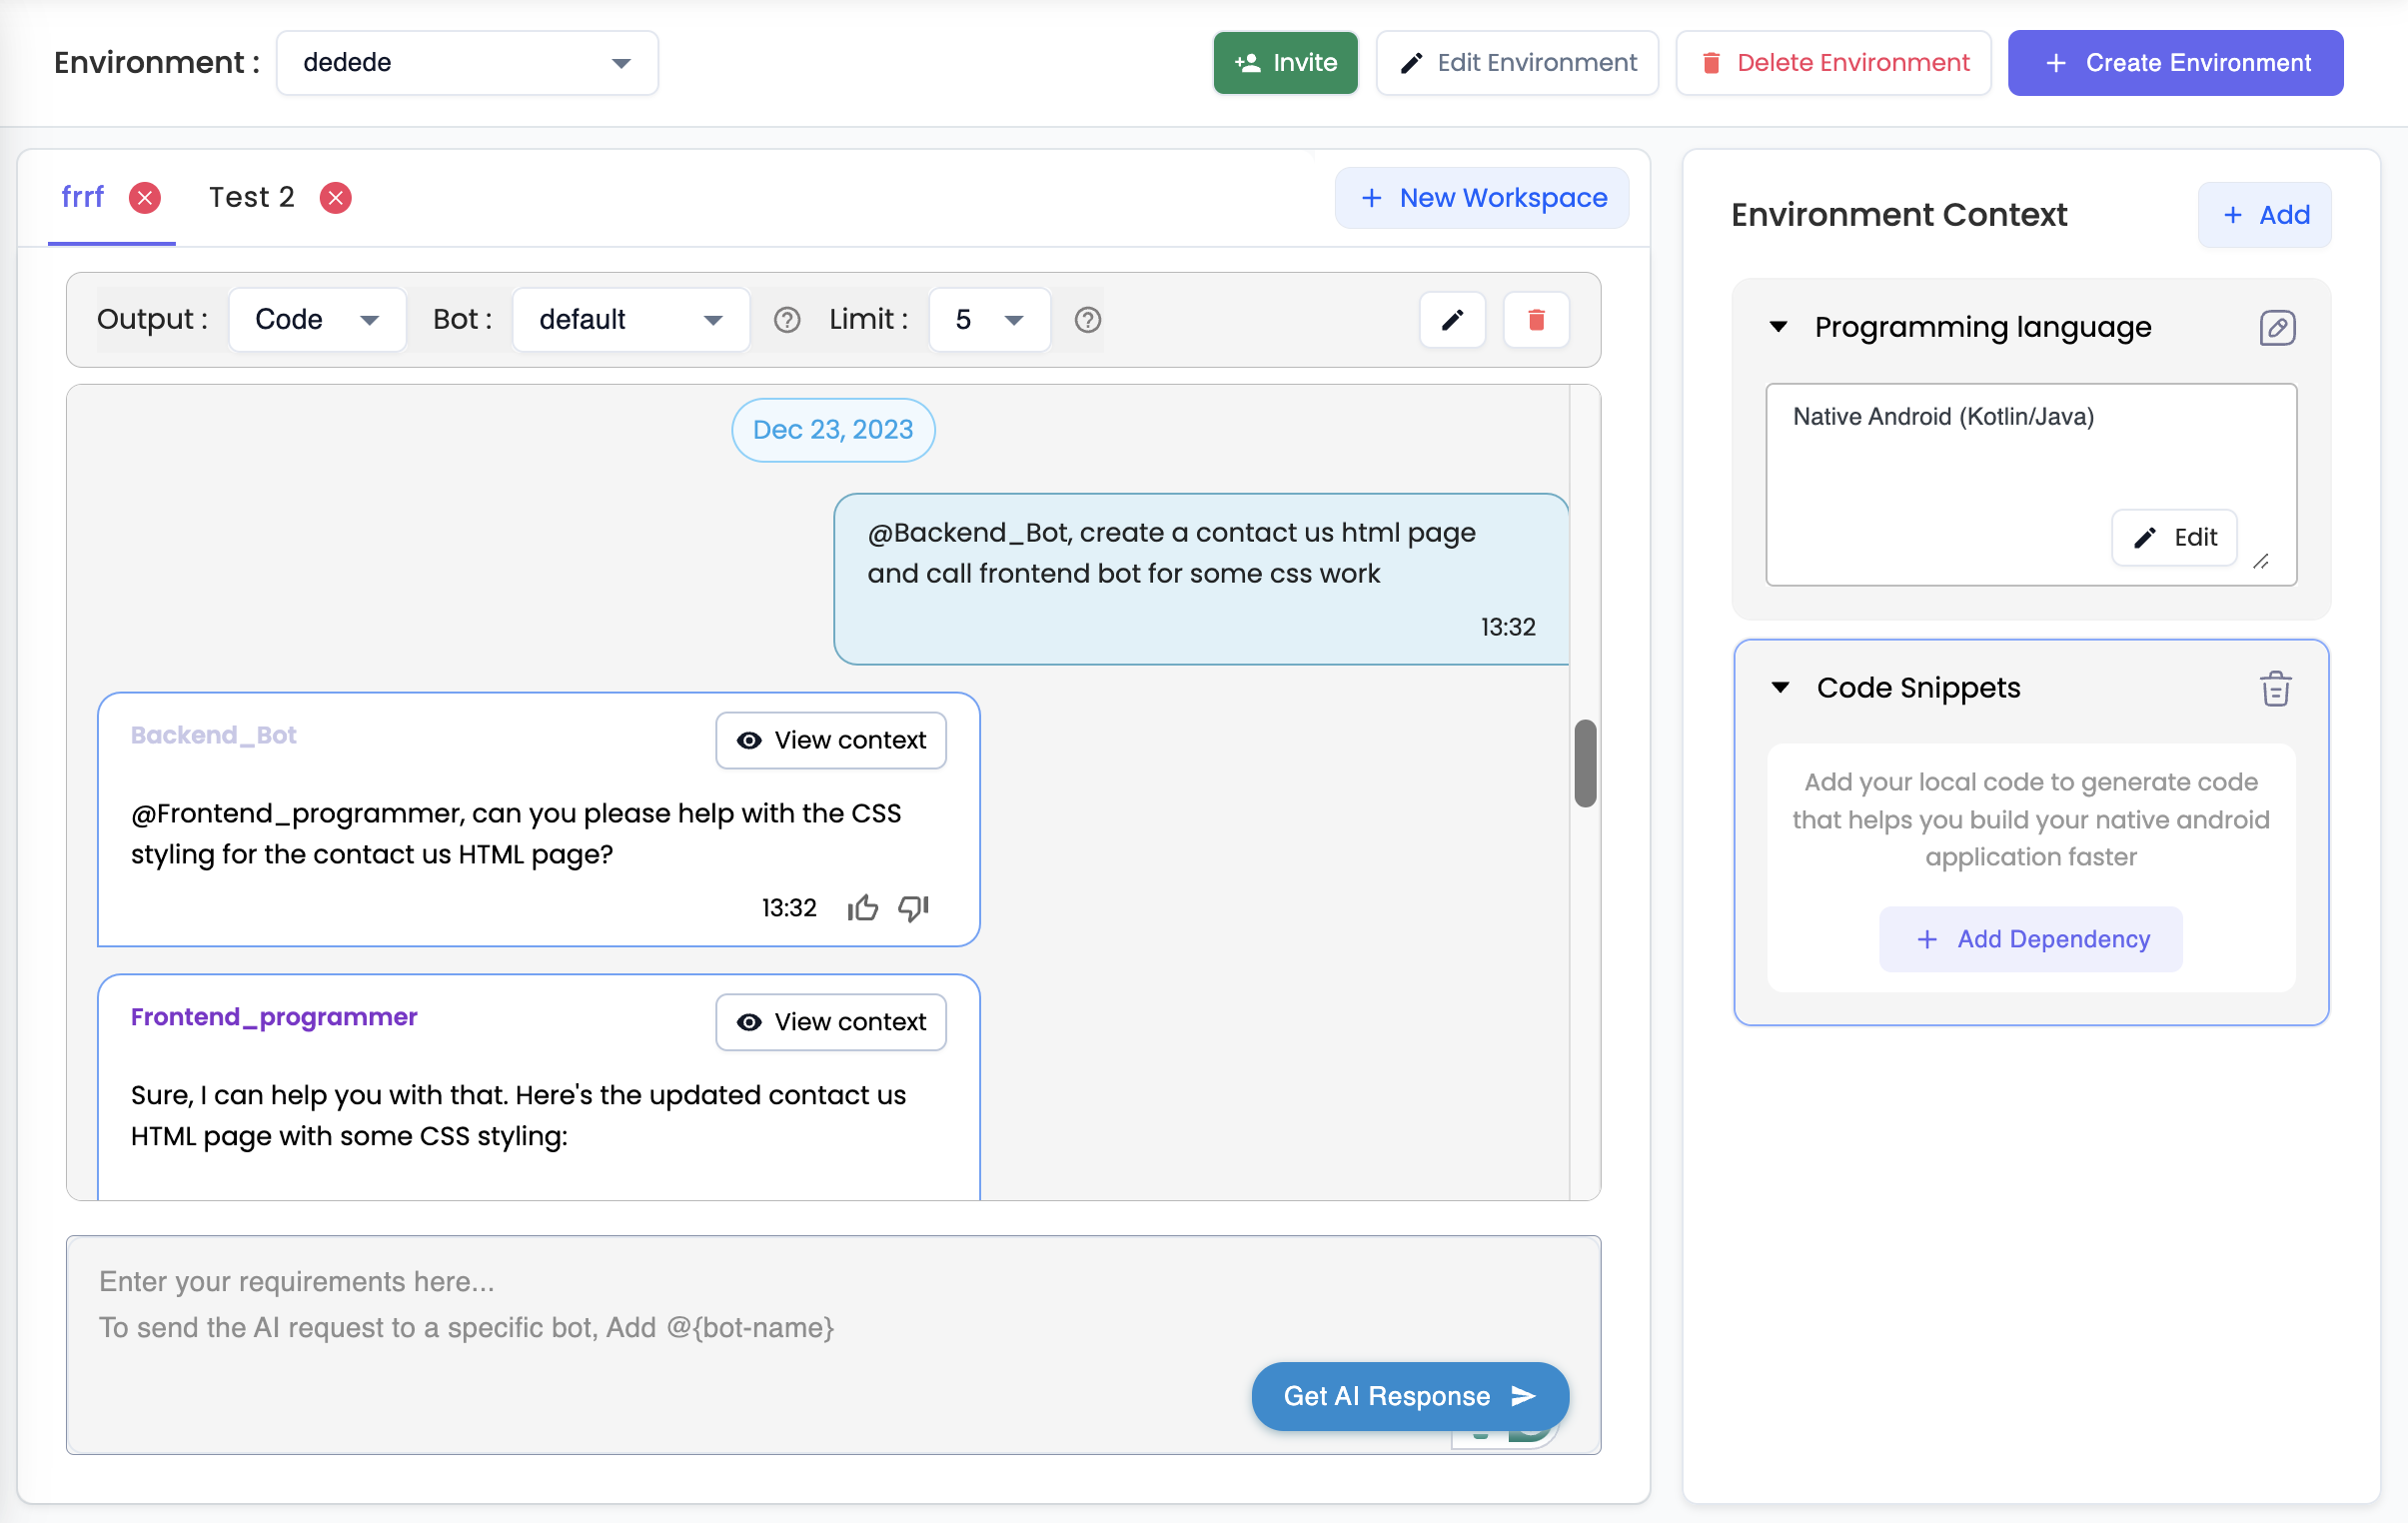2408x1523 pixels.
Task: Collapse the Programming language section
Action: click(x=1777, y=327)
